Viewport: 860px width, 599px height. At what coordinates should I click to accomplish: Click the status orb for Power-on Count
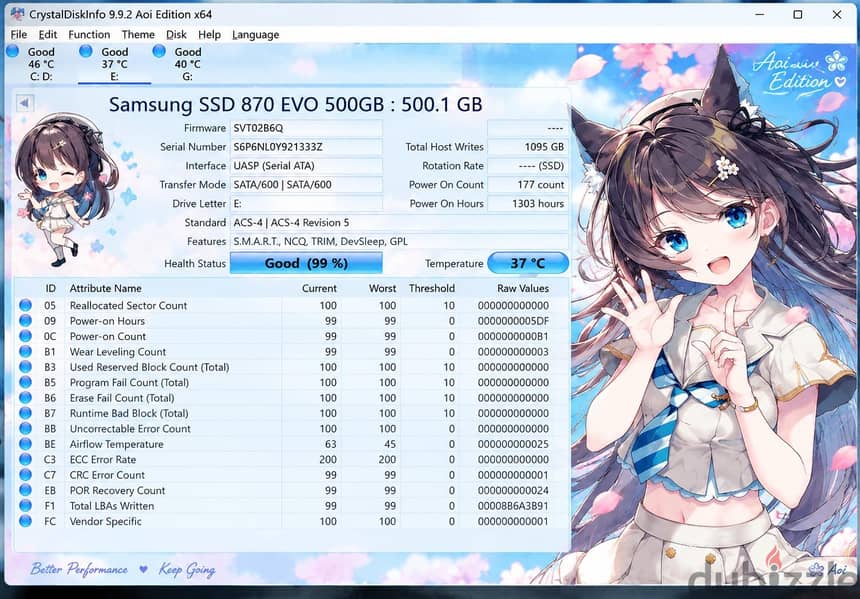25,336
